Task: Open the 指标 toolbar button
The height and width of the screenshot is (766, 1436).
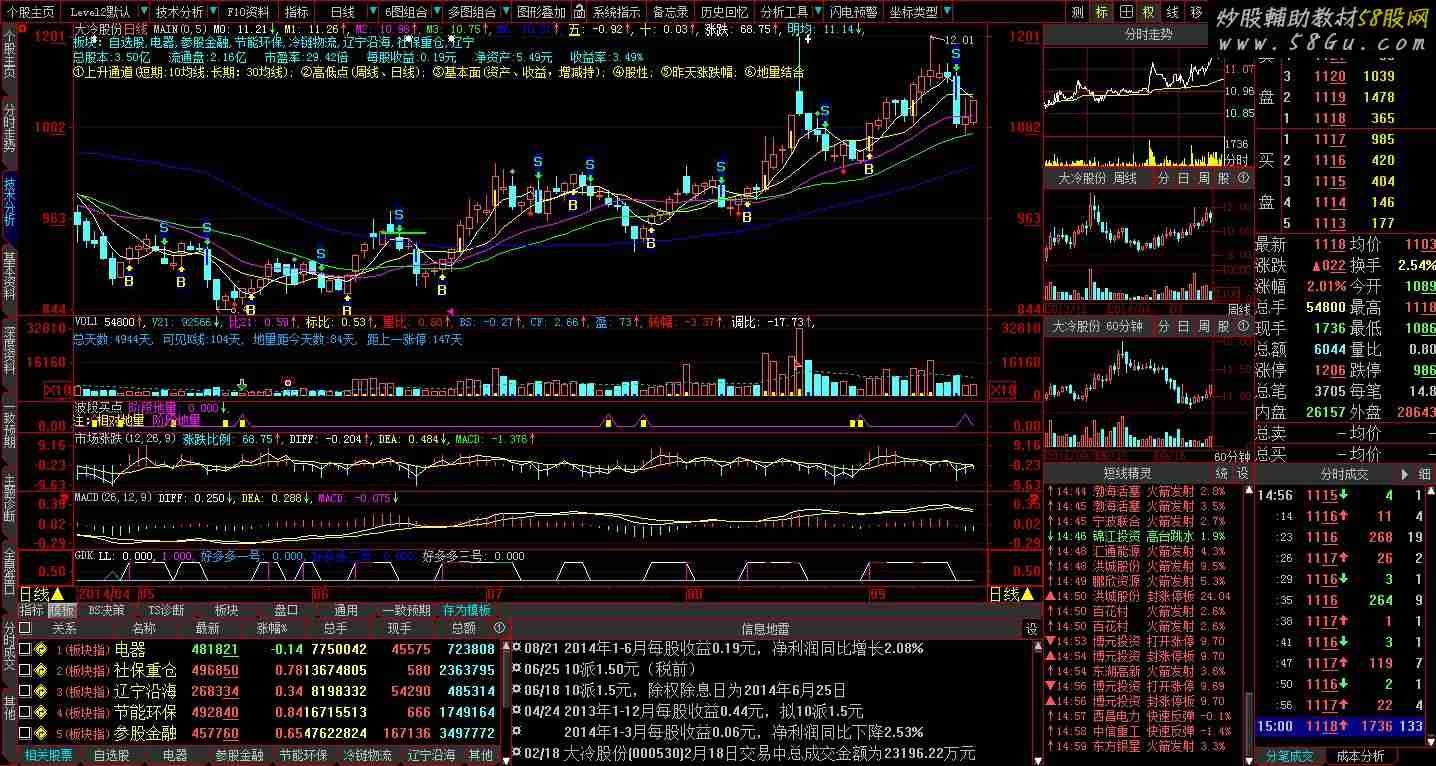Action: tap(297, 12)
